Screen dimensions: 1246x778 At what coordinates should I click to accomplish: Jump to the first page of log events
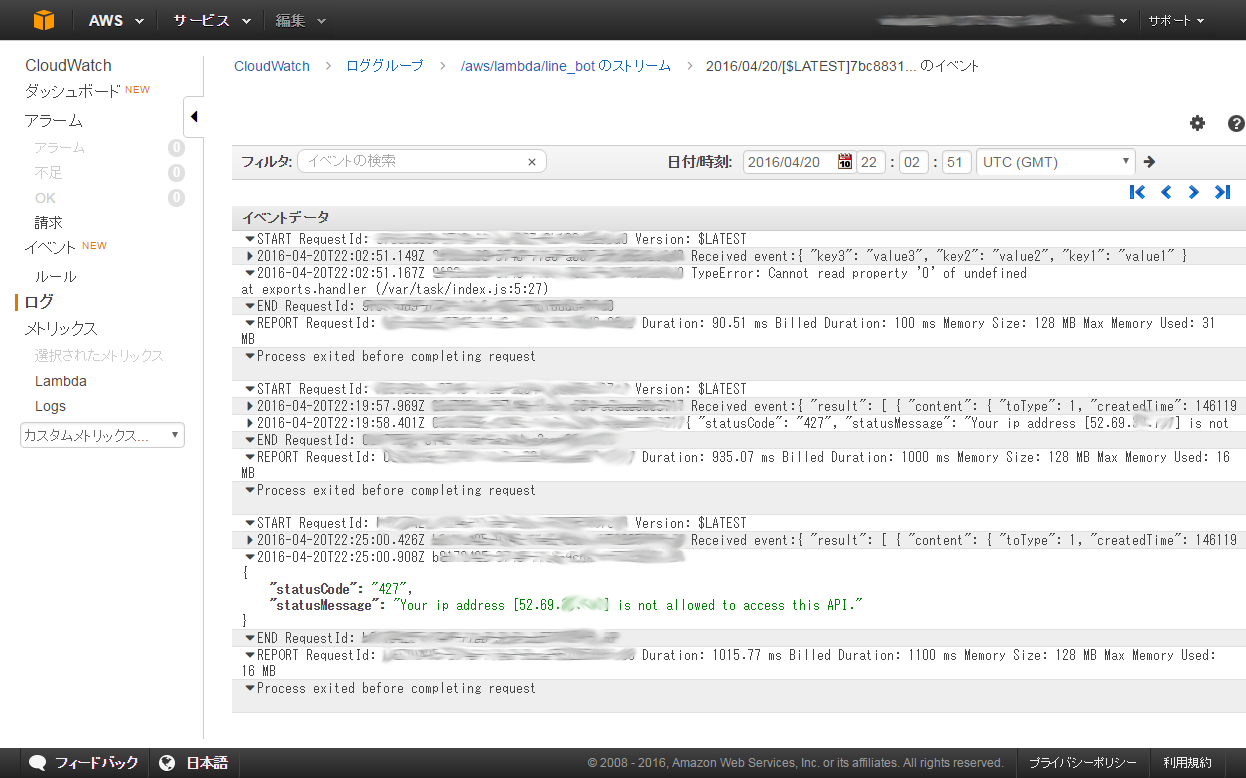pyautogui.click(x=1137, y=192)
